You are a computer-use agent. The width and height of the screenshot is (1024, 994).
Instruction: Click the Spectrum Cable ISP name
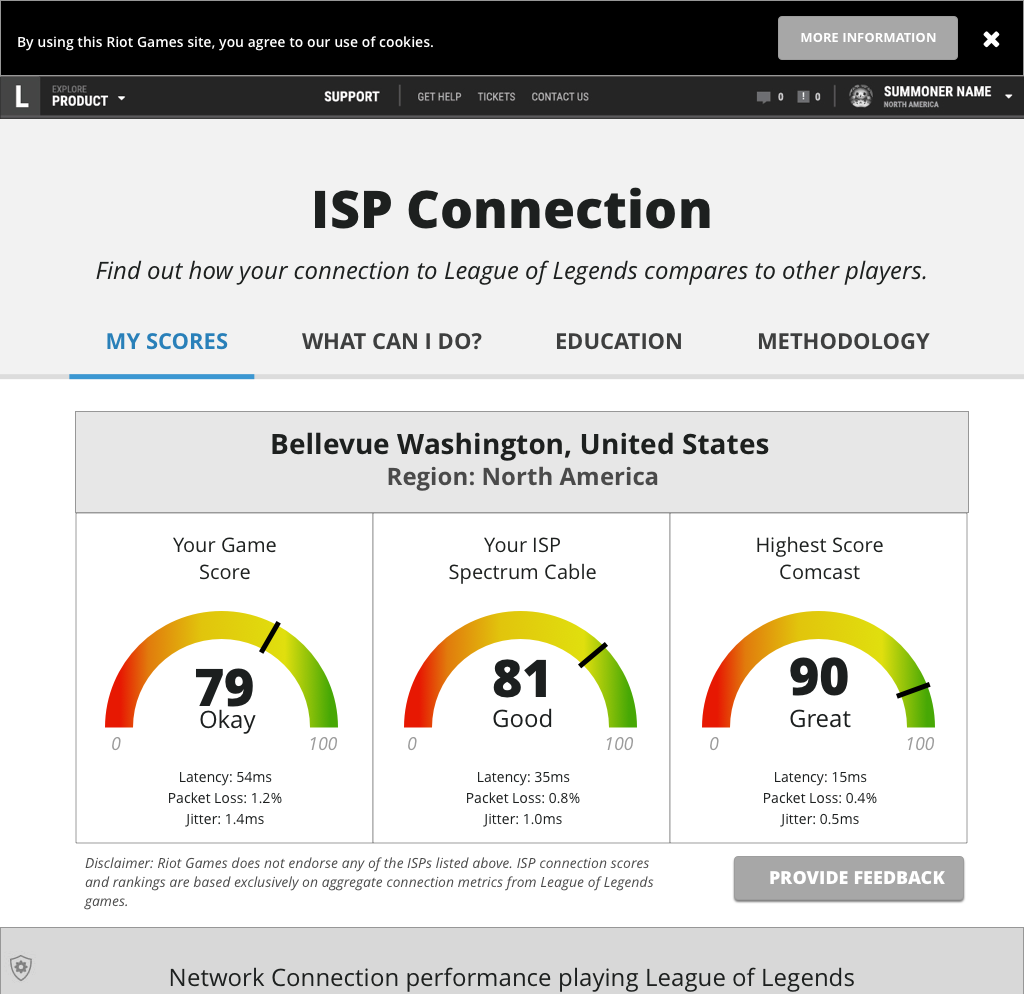[522, 572]
